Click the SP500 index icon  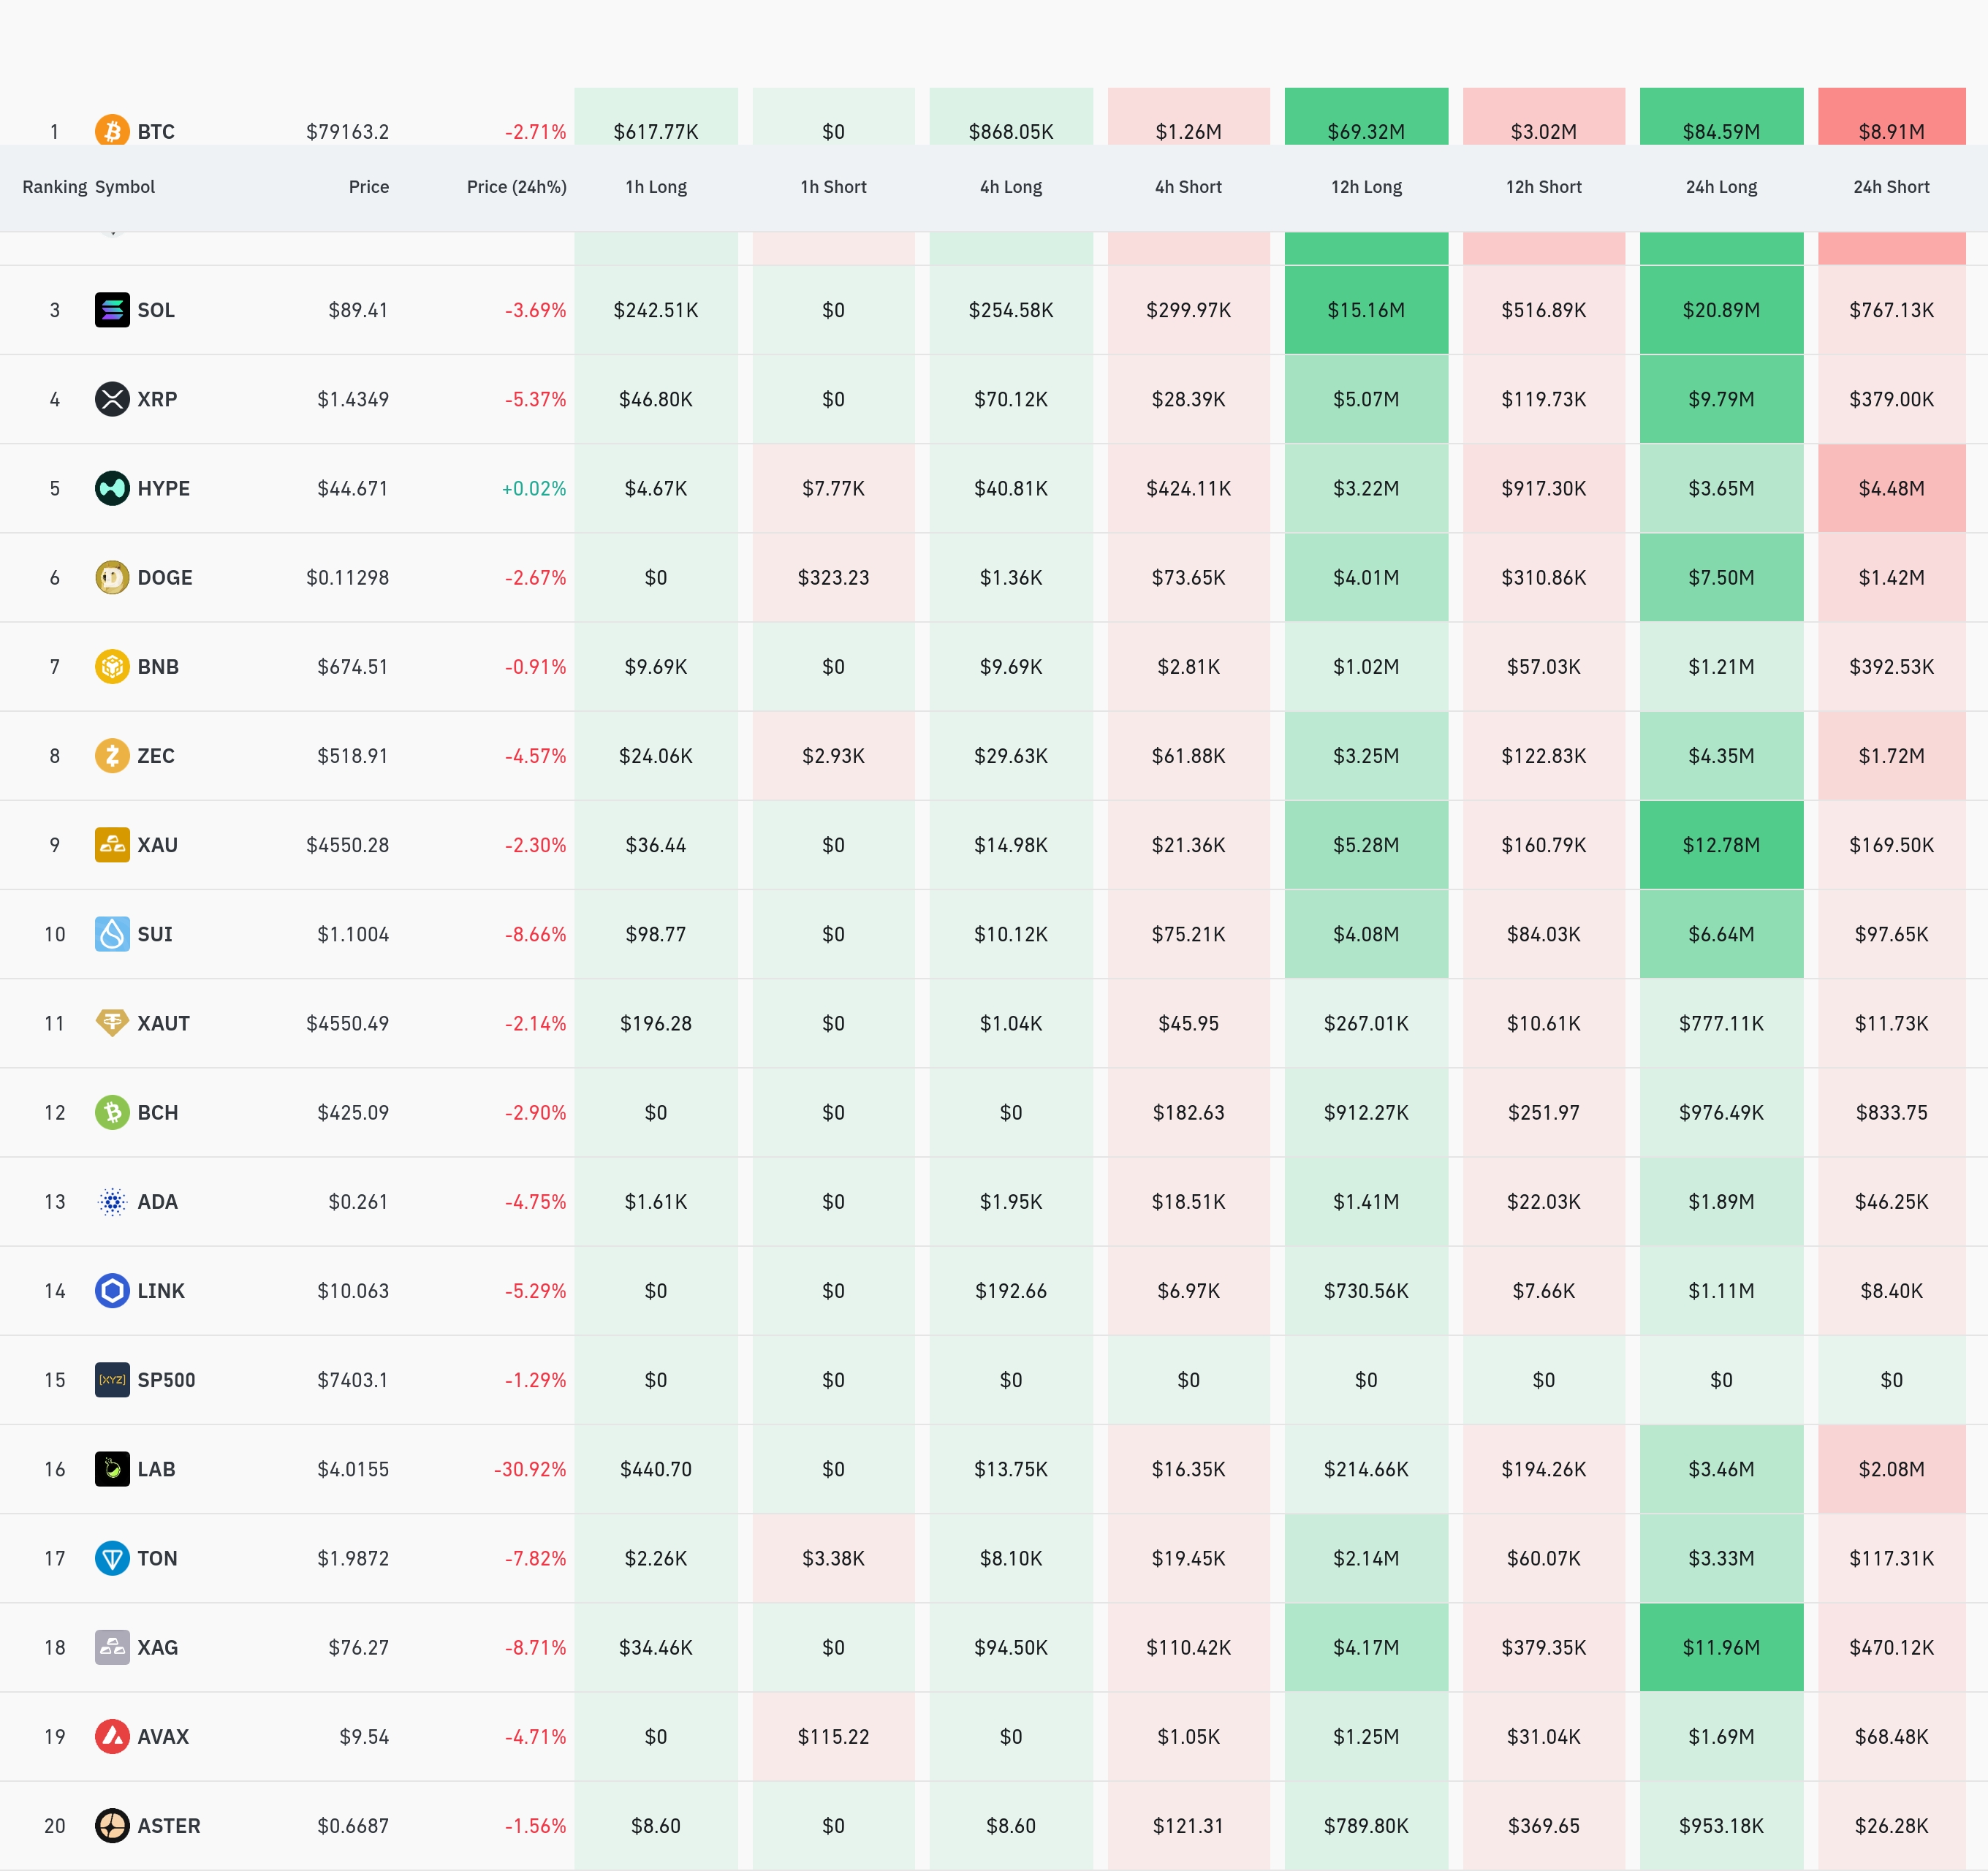click(112, 1380)
